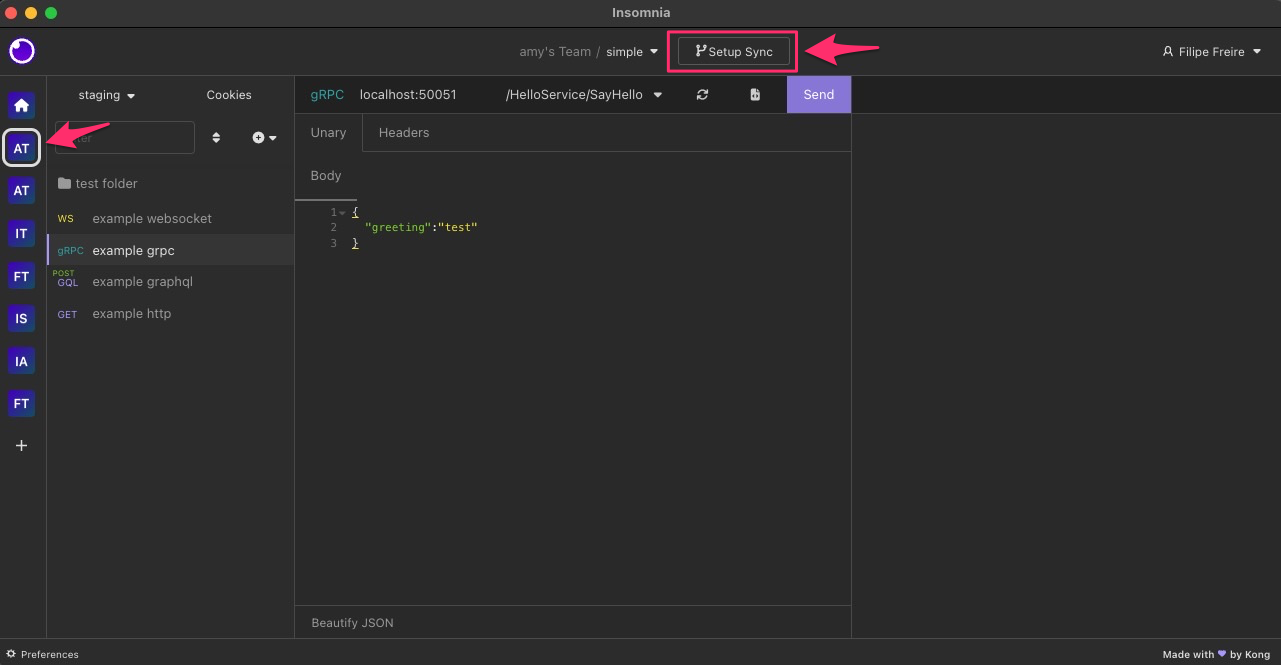Open the AT organization below the highlighted one
Viewport: 1281px width, 665px height.
coord(21,190)
